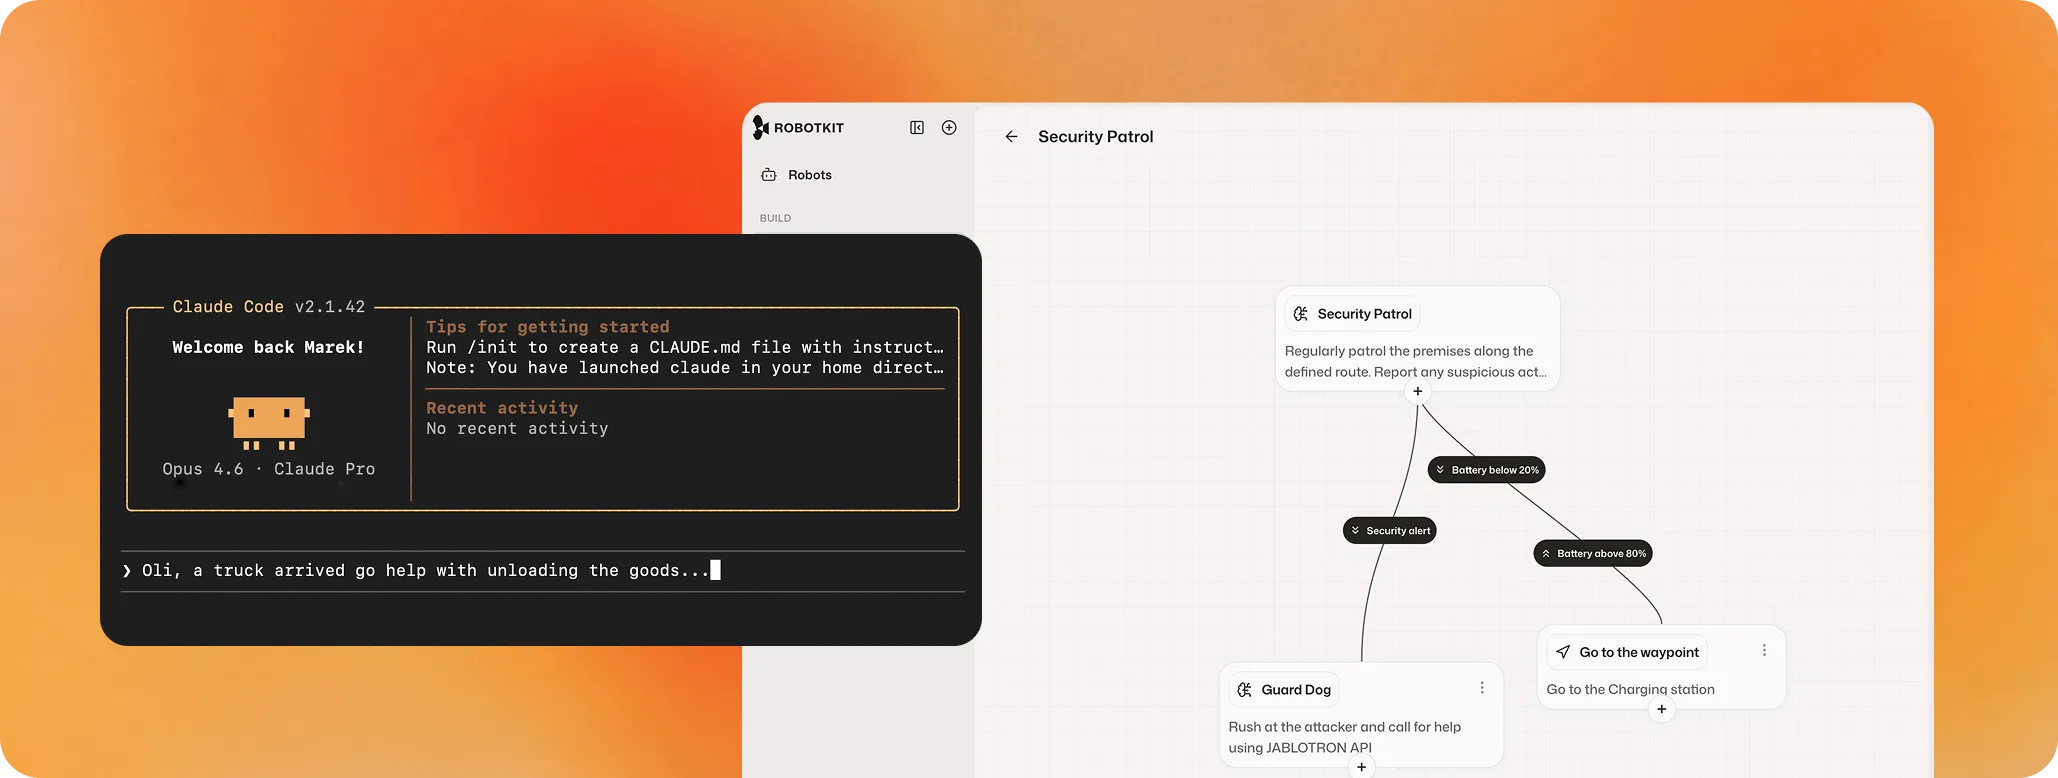Select the Guard Dog node title

click(1295, 690)
